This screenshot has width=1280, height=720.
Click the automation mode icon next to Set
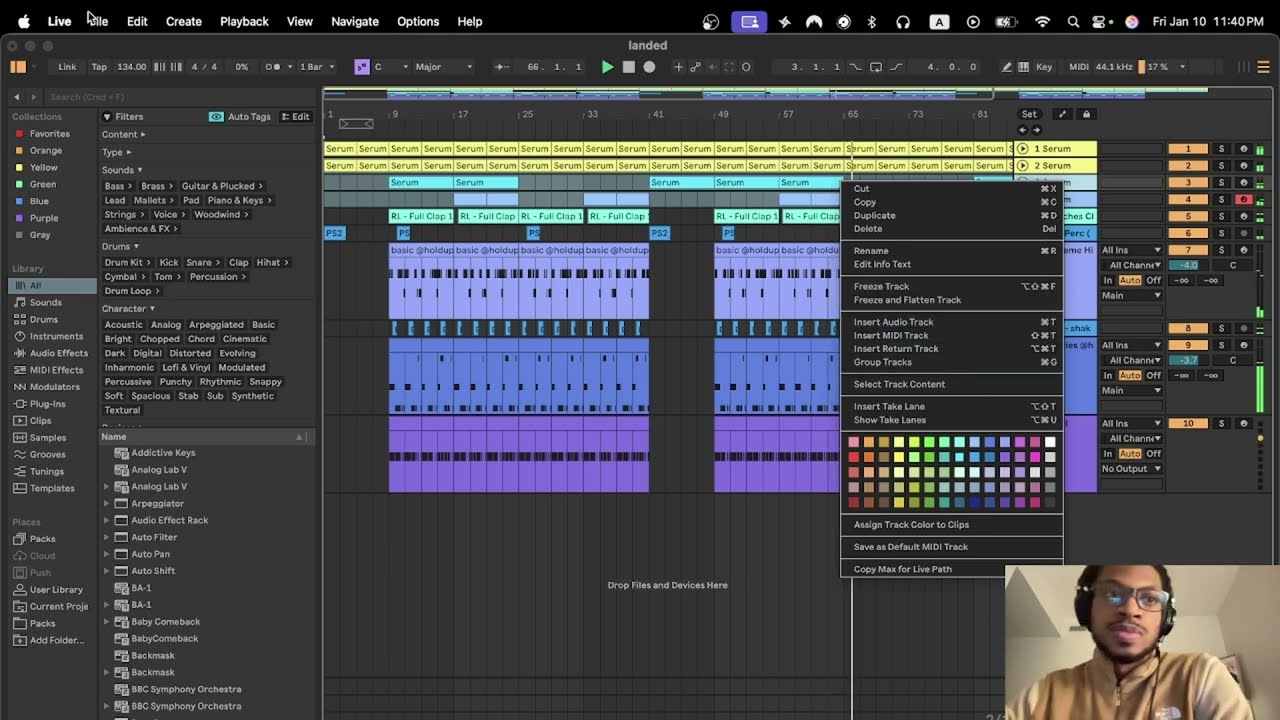pyautogui.click(x=1062, y=114)
